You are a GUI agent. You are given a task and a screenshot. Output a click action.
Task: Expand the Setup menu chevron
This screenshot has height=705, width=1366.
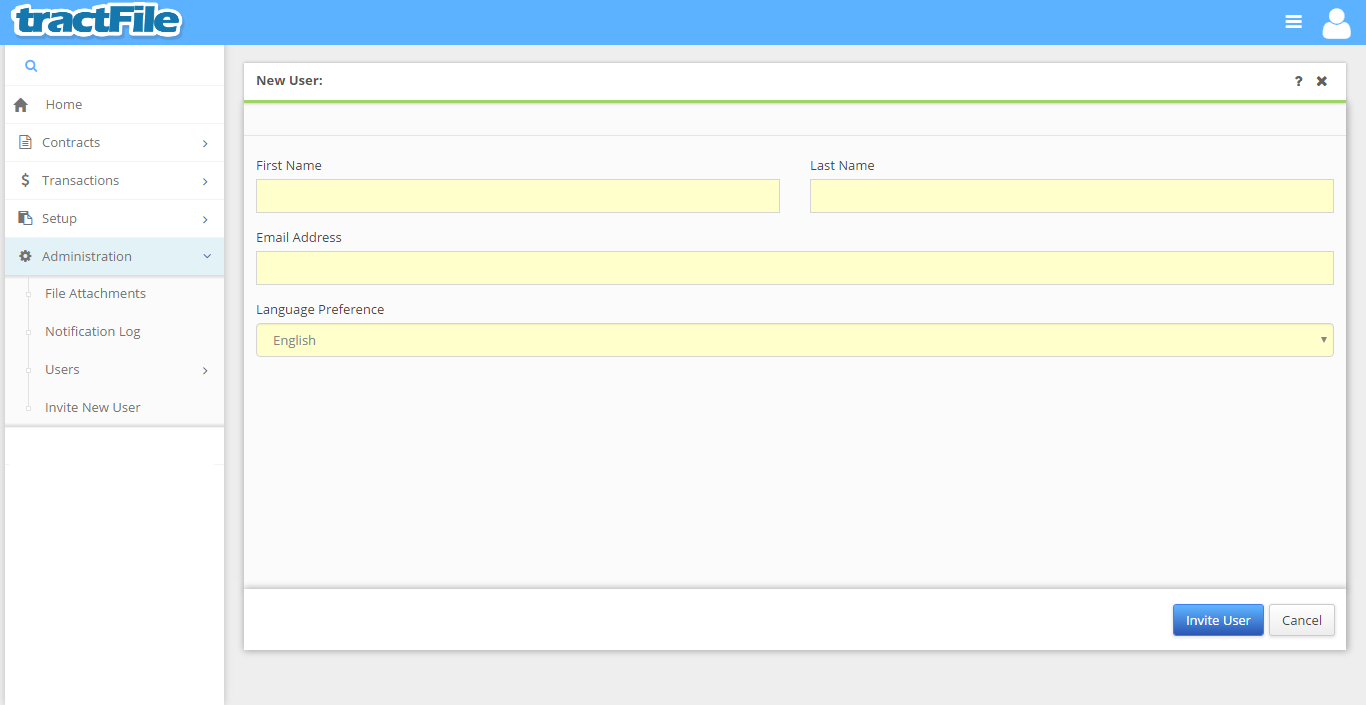pyautogui.click(x=205, y=219)
